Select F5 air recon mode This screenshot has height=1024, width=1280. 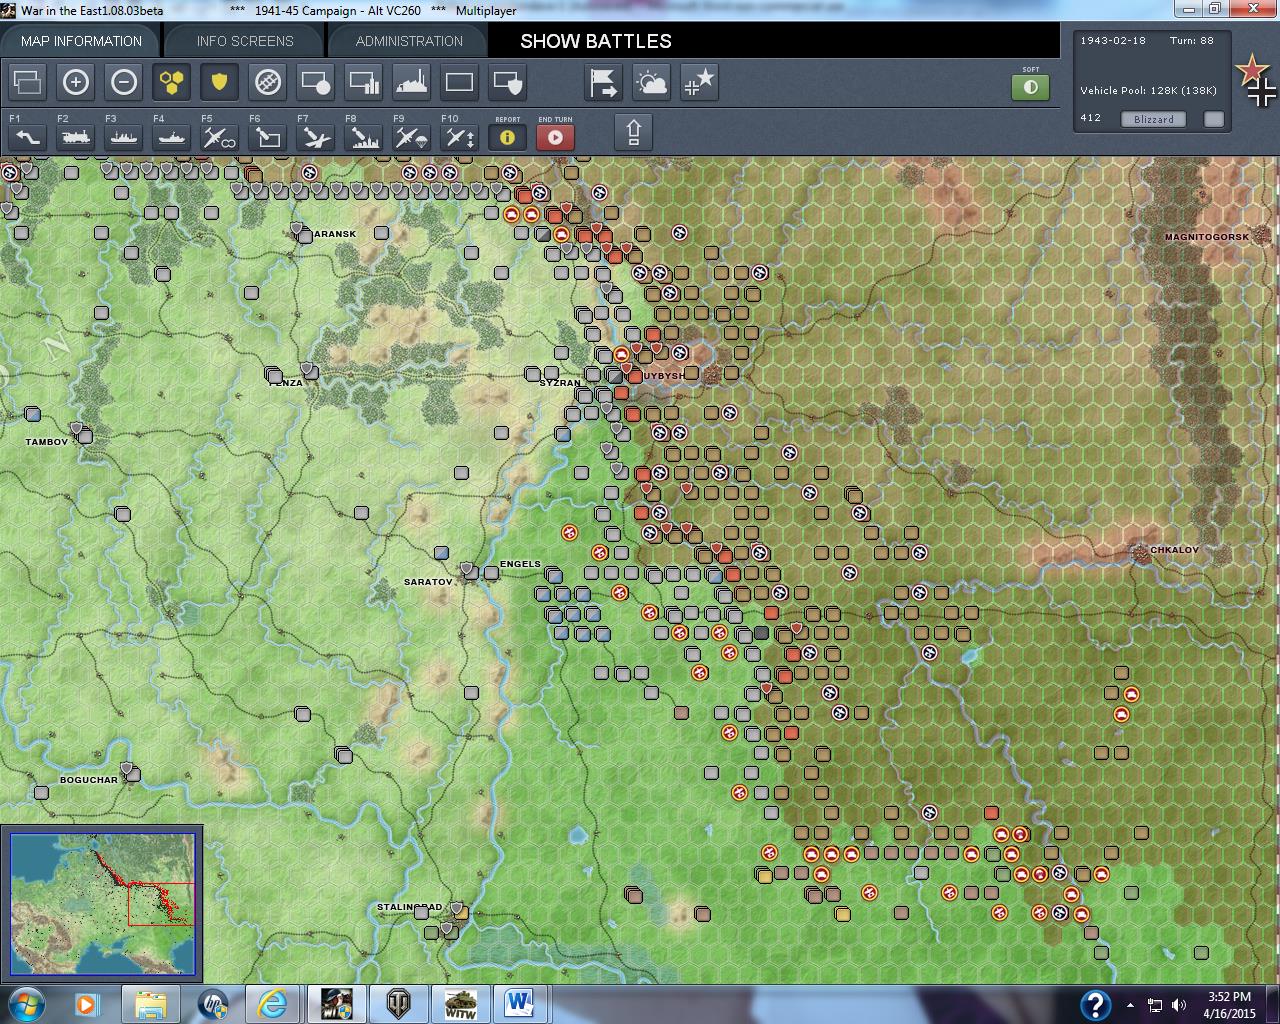click(220, 136)
